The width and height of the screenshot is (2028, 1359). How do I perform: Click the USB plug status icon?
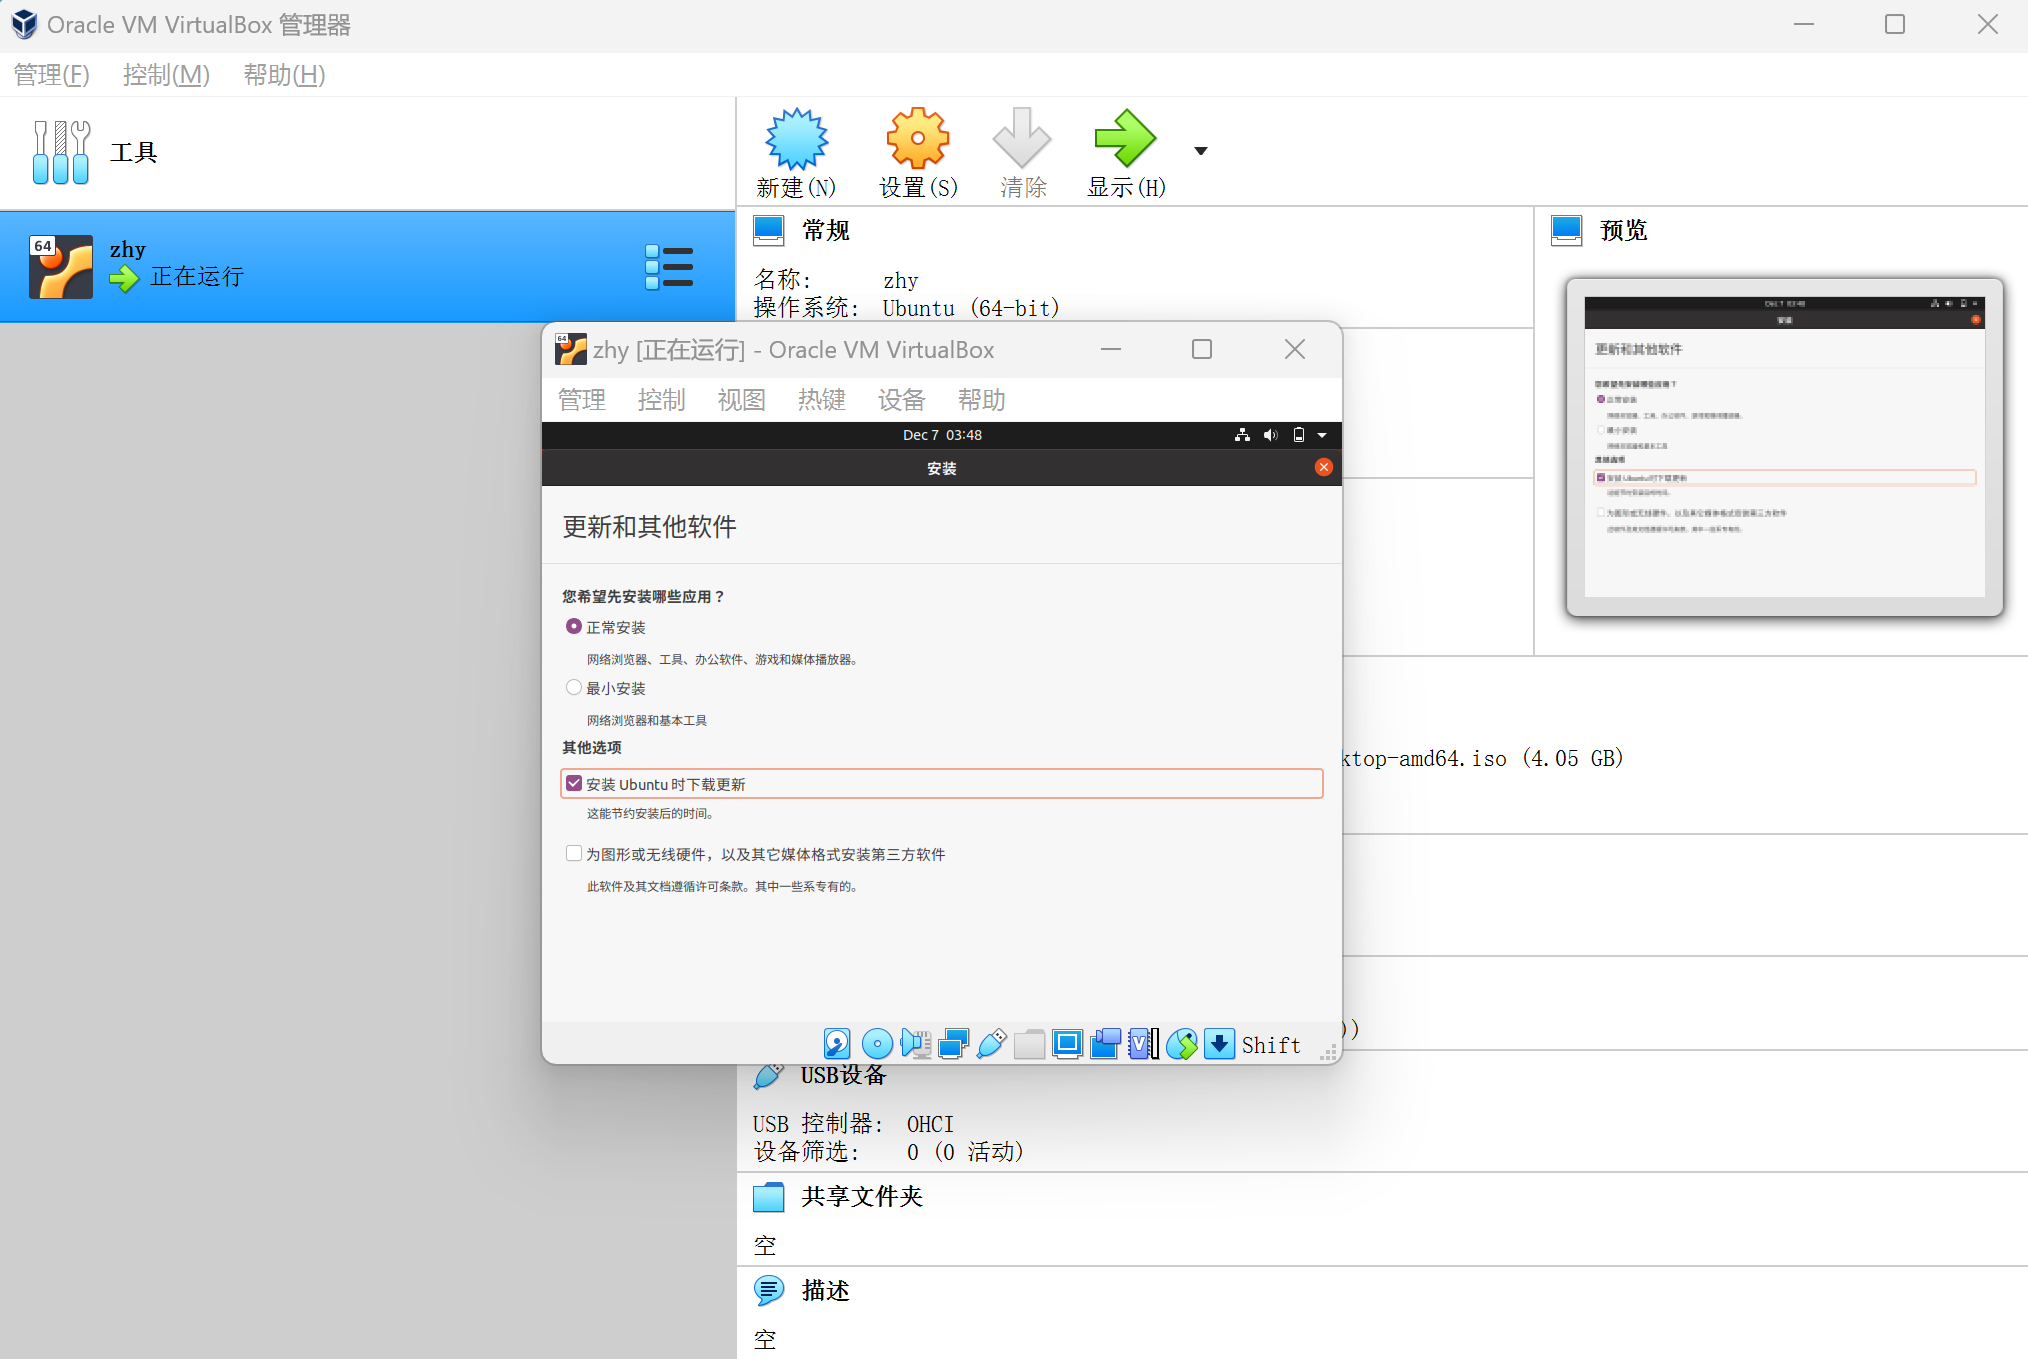pyautogui.click(x=992, y=1044)
